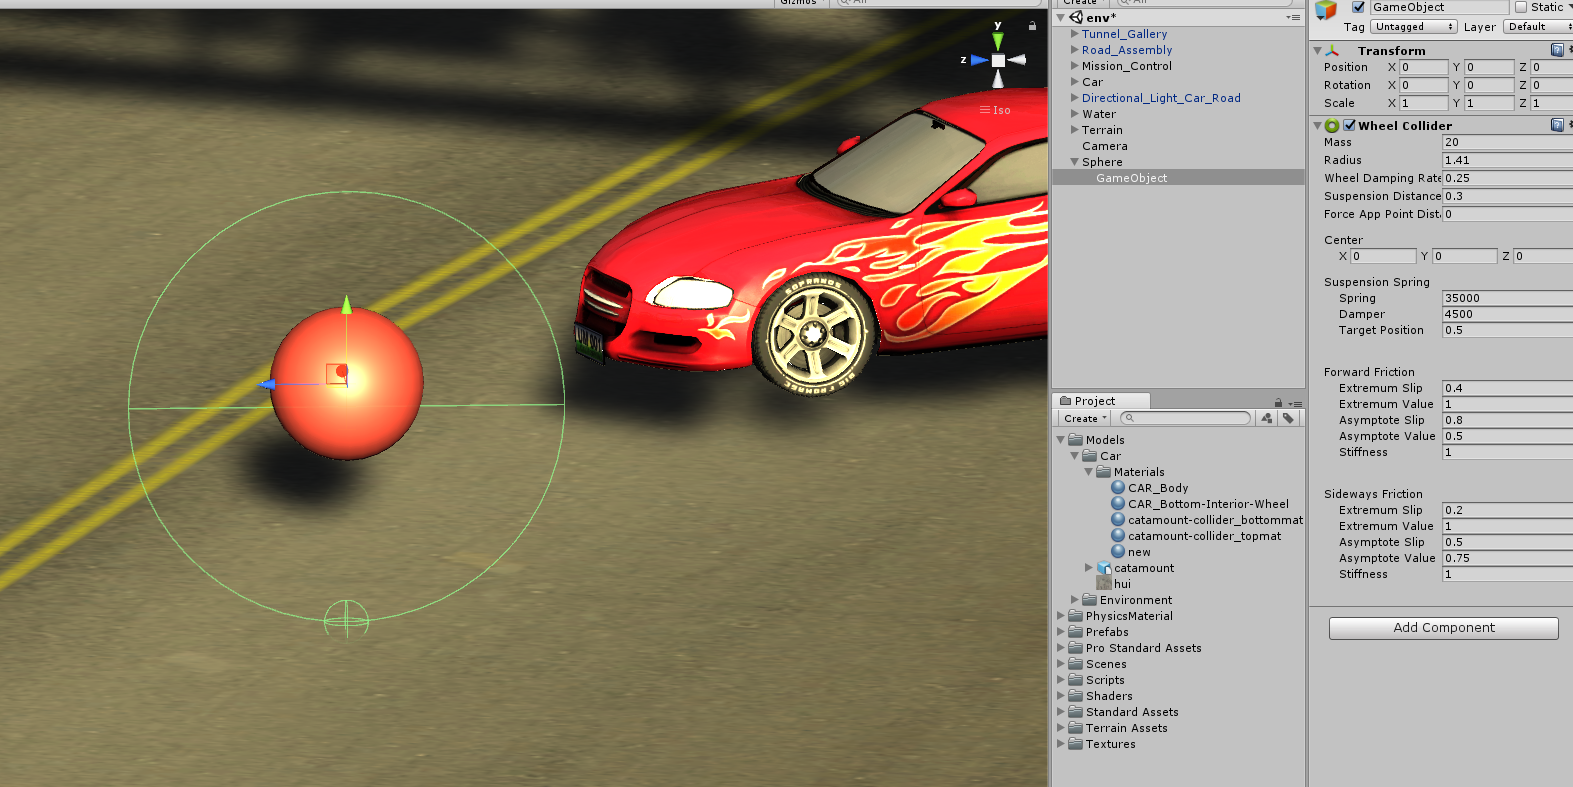Collapse the Materials folder arrow
Screen dimensions: 1573x787
1089,472
